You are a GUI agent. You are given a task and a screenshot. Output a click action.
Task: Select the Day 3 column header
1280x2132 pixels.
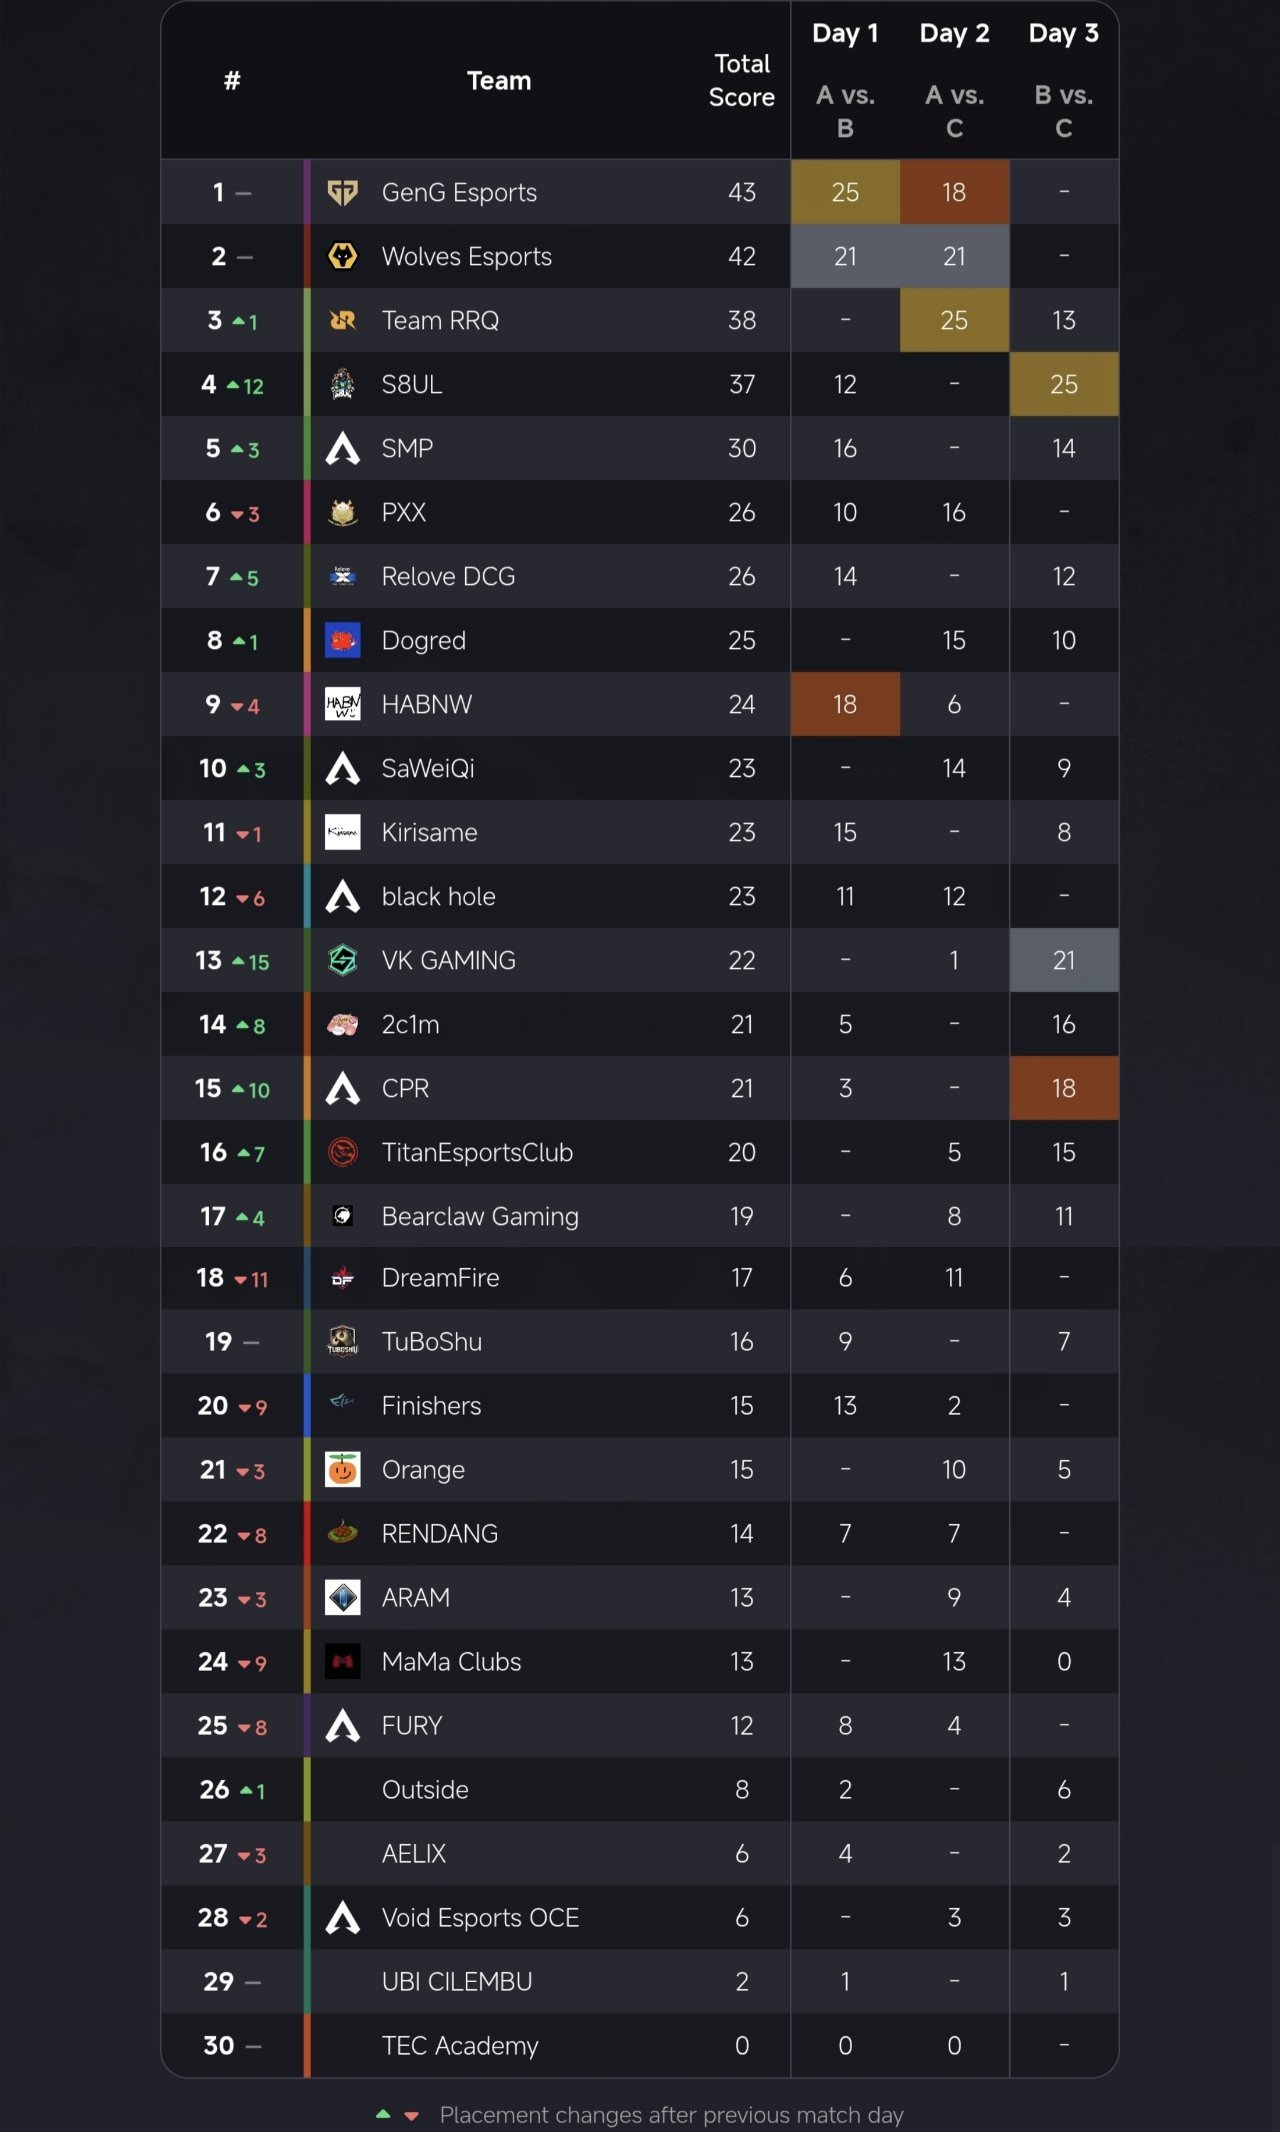pyautogui.click(x=1064, y=33)
